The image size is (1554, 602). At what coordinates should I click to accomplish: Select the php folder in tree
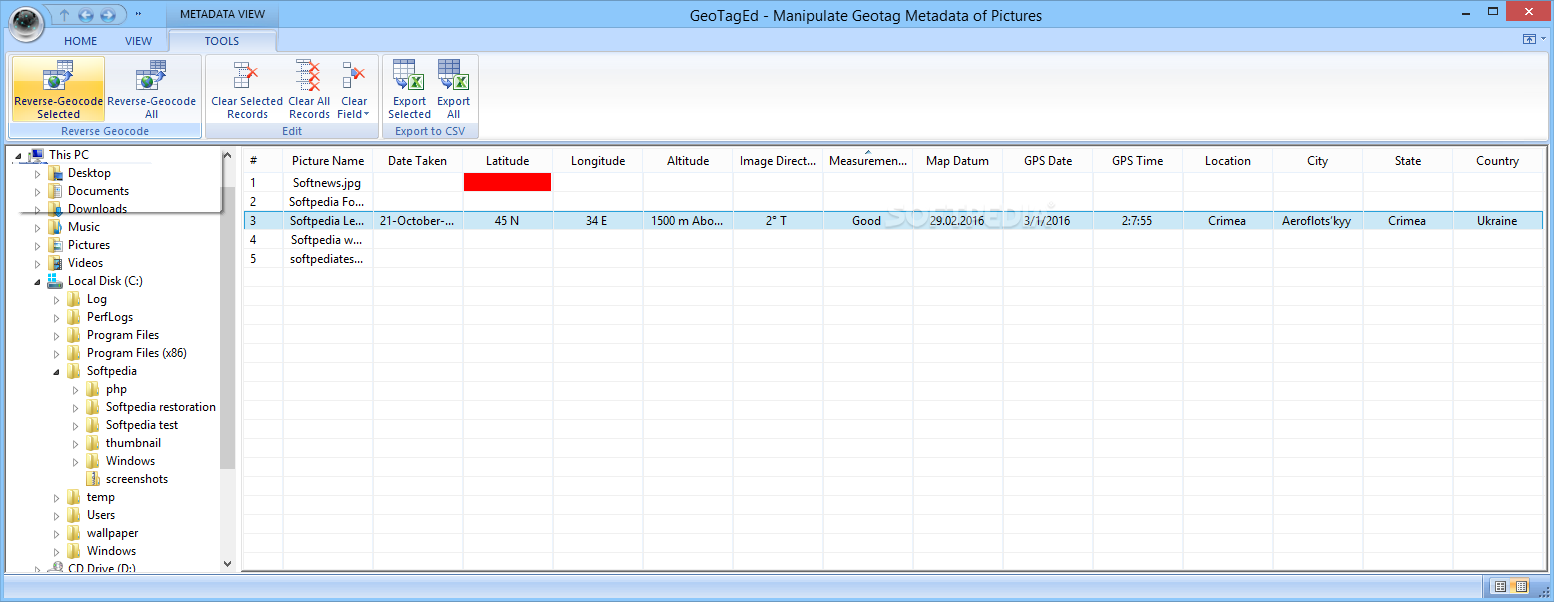click(116, 389)
